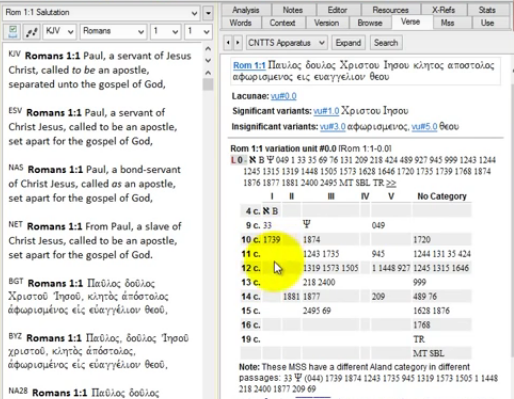The width and height of the screenshot is (514, 399).
Task: Select the Verse tab
Action: coord(410,22)
